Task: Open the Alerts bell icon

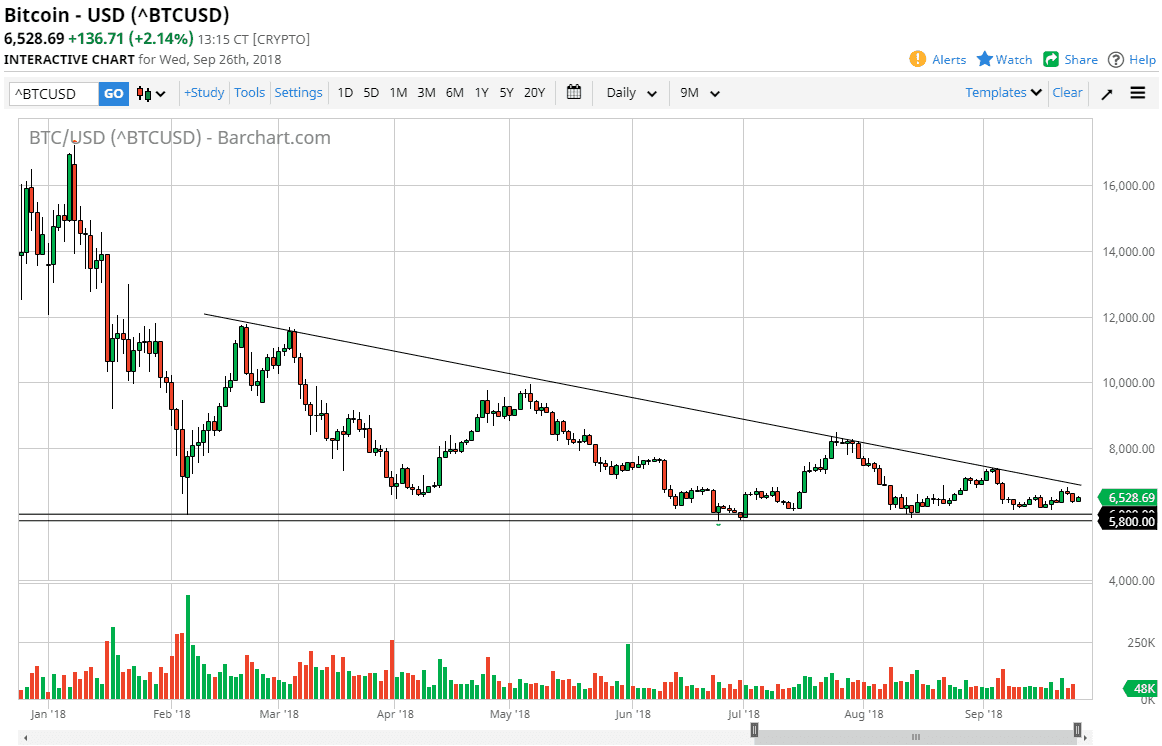Action: click(917, 59)
